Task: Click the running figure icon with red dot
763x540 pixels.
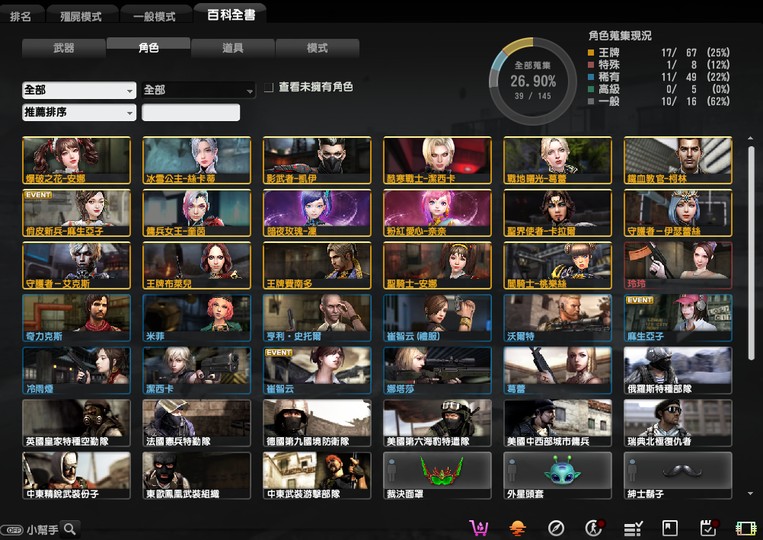Action: click(x=594, y=528)
